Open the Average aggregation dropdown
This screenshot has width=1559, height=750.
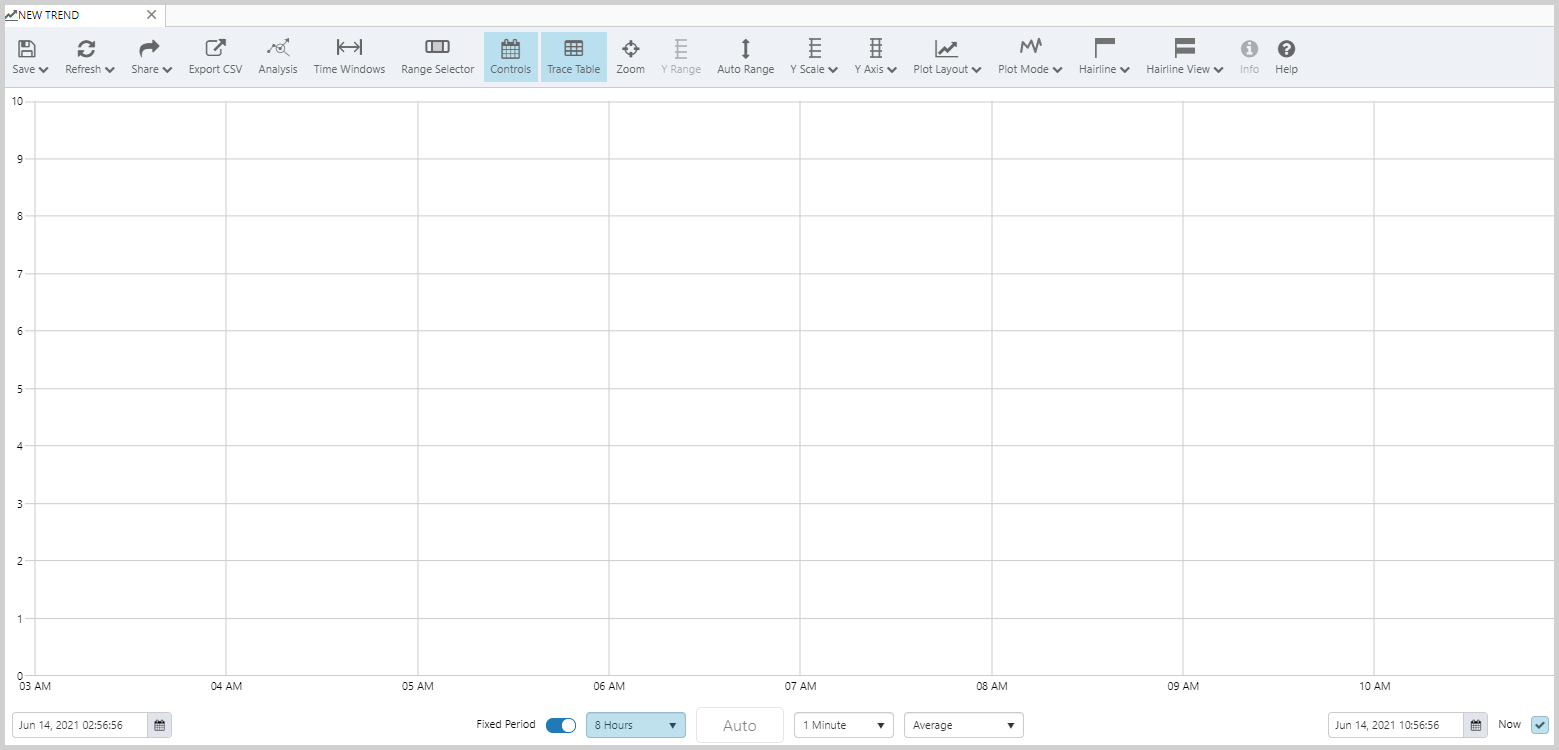click(x=963, y=725)
